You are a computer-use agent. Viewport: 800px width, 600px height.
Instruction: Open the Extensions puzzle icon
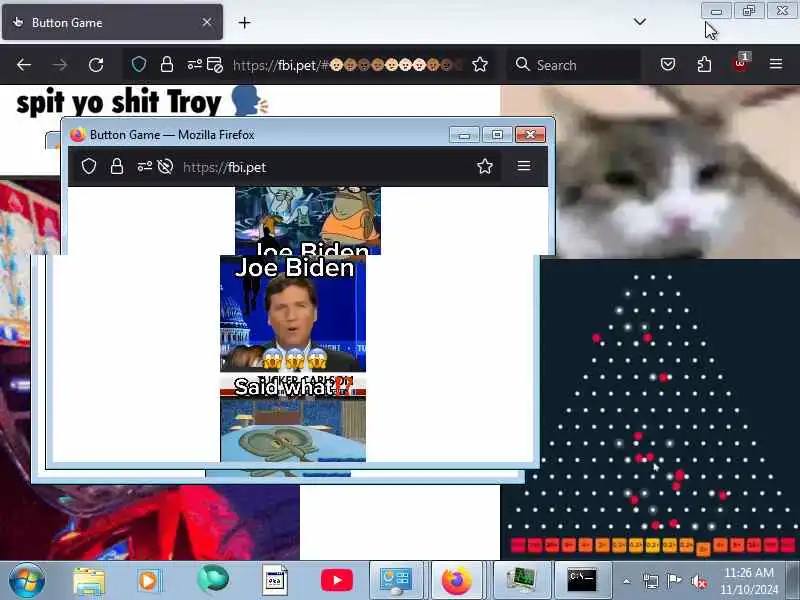tap(704, 64)
